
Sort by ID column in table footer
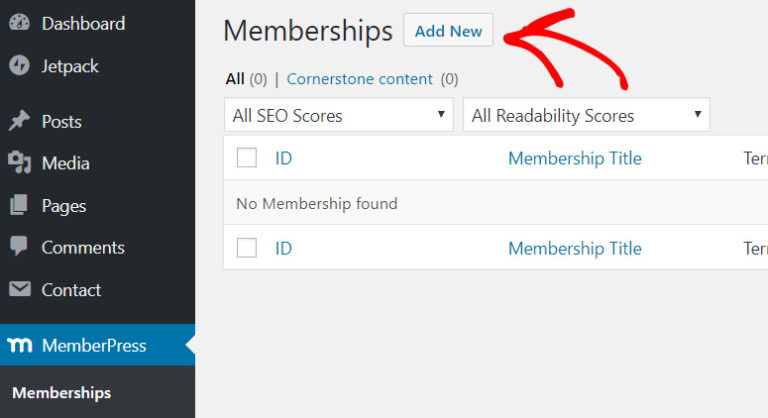point(283,248)
